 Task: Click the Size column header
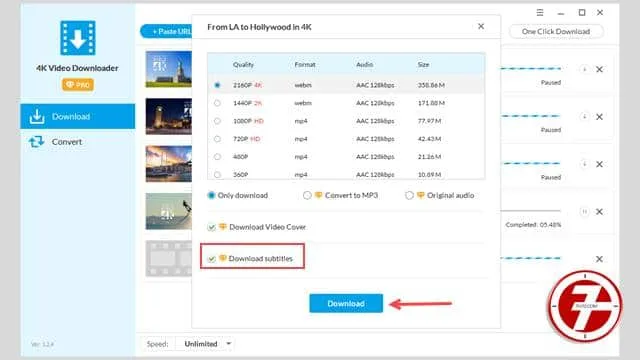(x=423, y=64)
